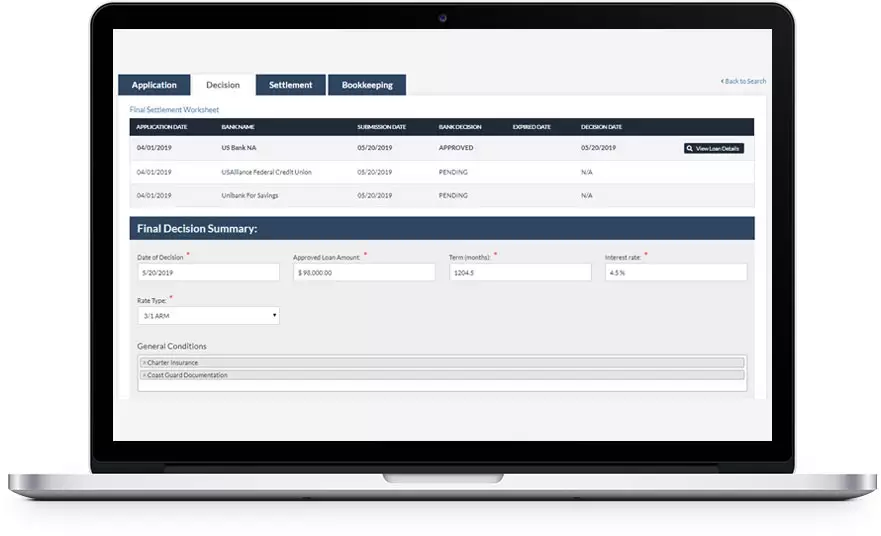Click submission date 05/20/2019 in Unibank row
The image size is (881, 536).
point(375,196)
